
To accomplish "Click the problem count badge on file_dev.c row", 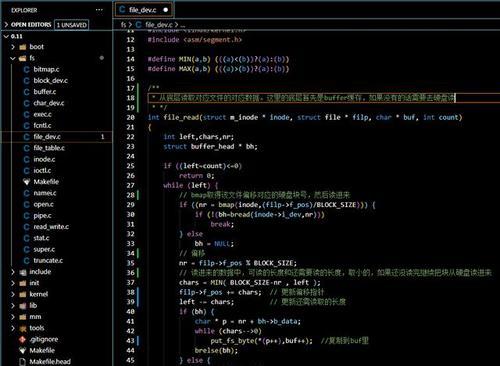I will pyautogui.click(x=102, y=137).
